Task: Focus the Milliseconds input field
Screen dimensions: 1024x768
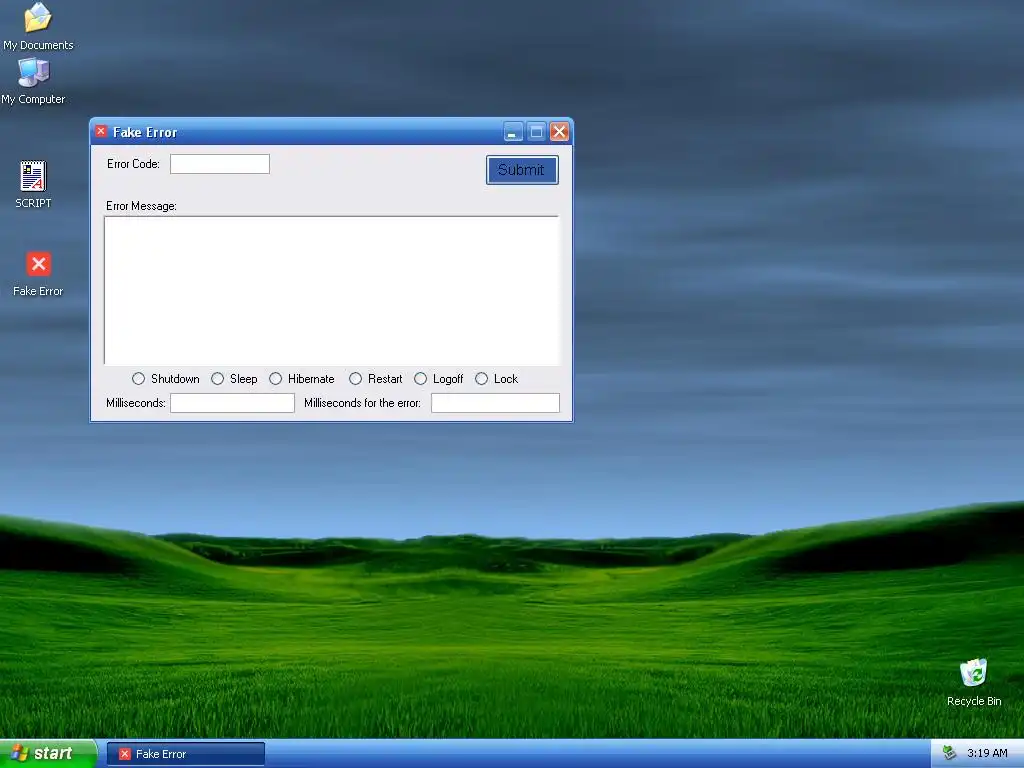Action: (x=232, y=403)
